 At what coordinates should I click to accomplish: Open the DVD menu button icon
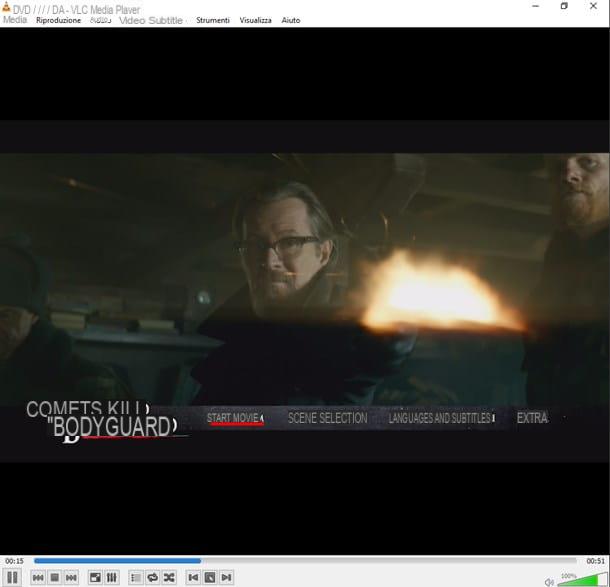tap(210, 578)
